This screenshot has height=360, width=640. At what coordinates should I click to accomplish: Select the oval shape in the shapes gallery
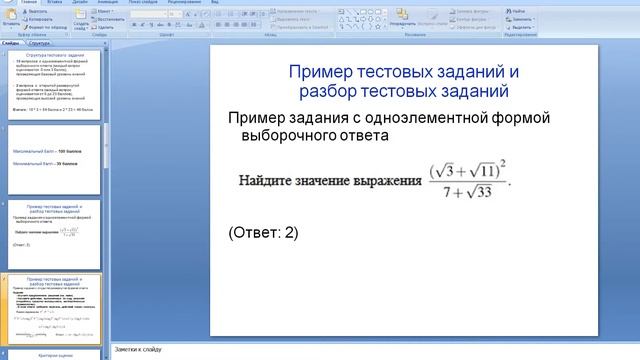[x=370, y=11]
